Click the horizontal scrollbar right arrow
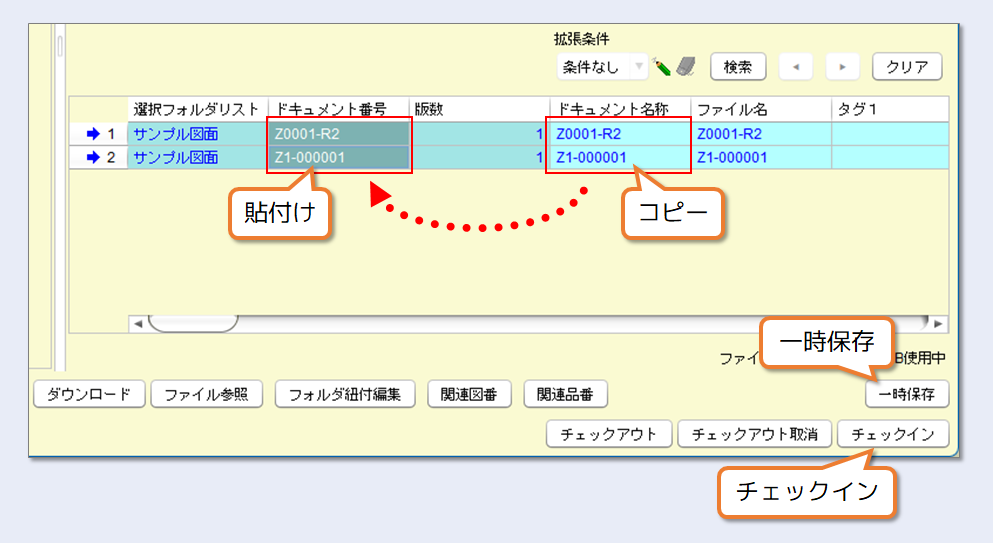The width and height of the screenshot is (993, 543). (937, 323)
